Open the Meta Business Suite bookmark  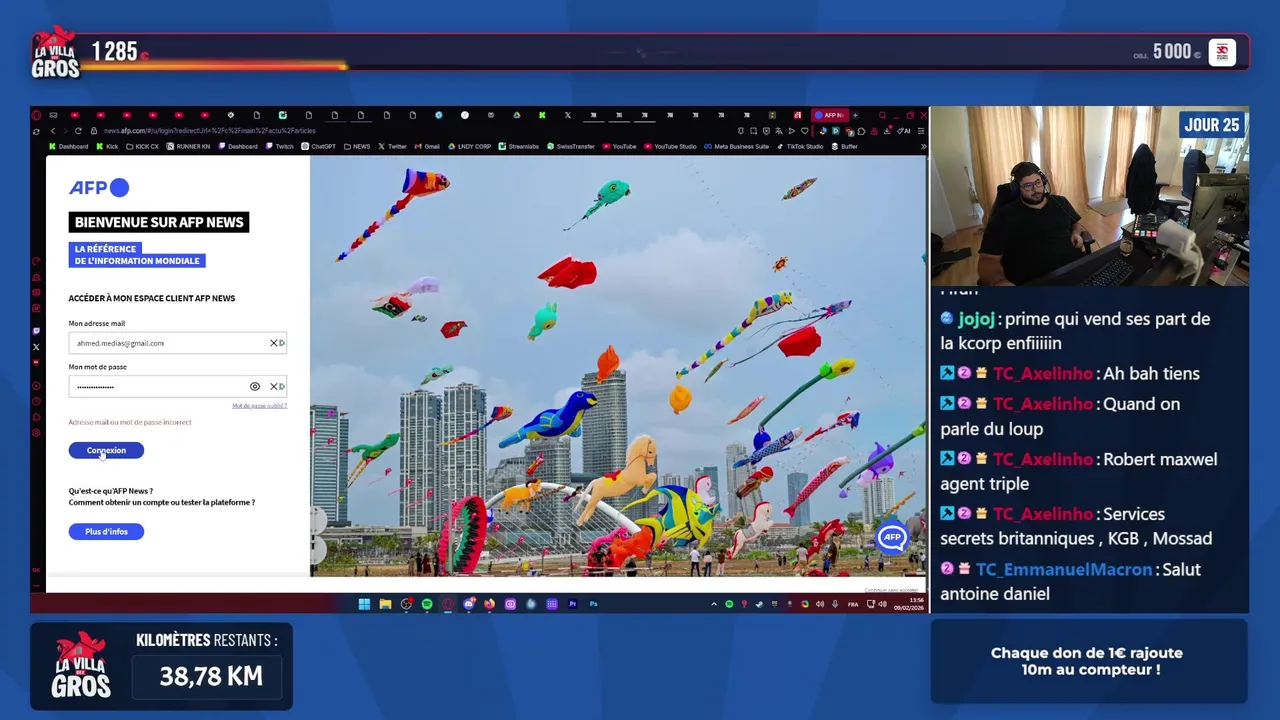pyautogui.click(x=736, y=146)
